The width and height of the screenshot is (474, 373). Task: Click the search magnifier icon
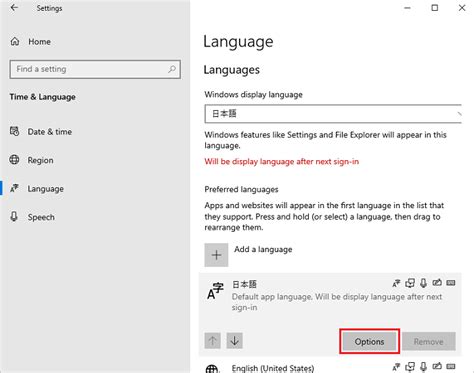(x=172, y=69)
